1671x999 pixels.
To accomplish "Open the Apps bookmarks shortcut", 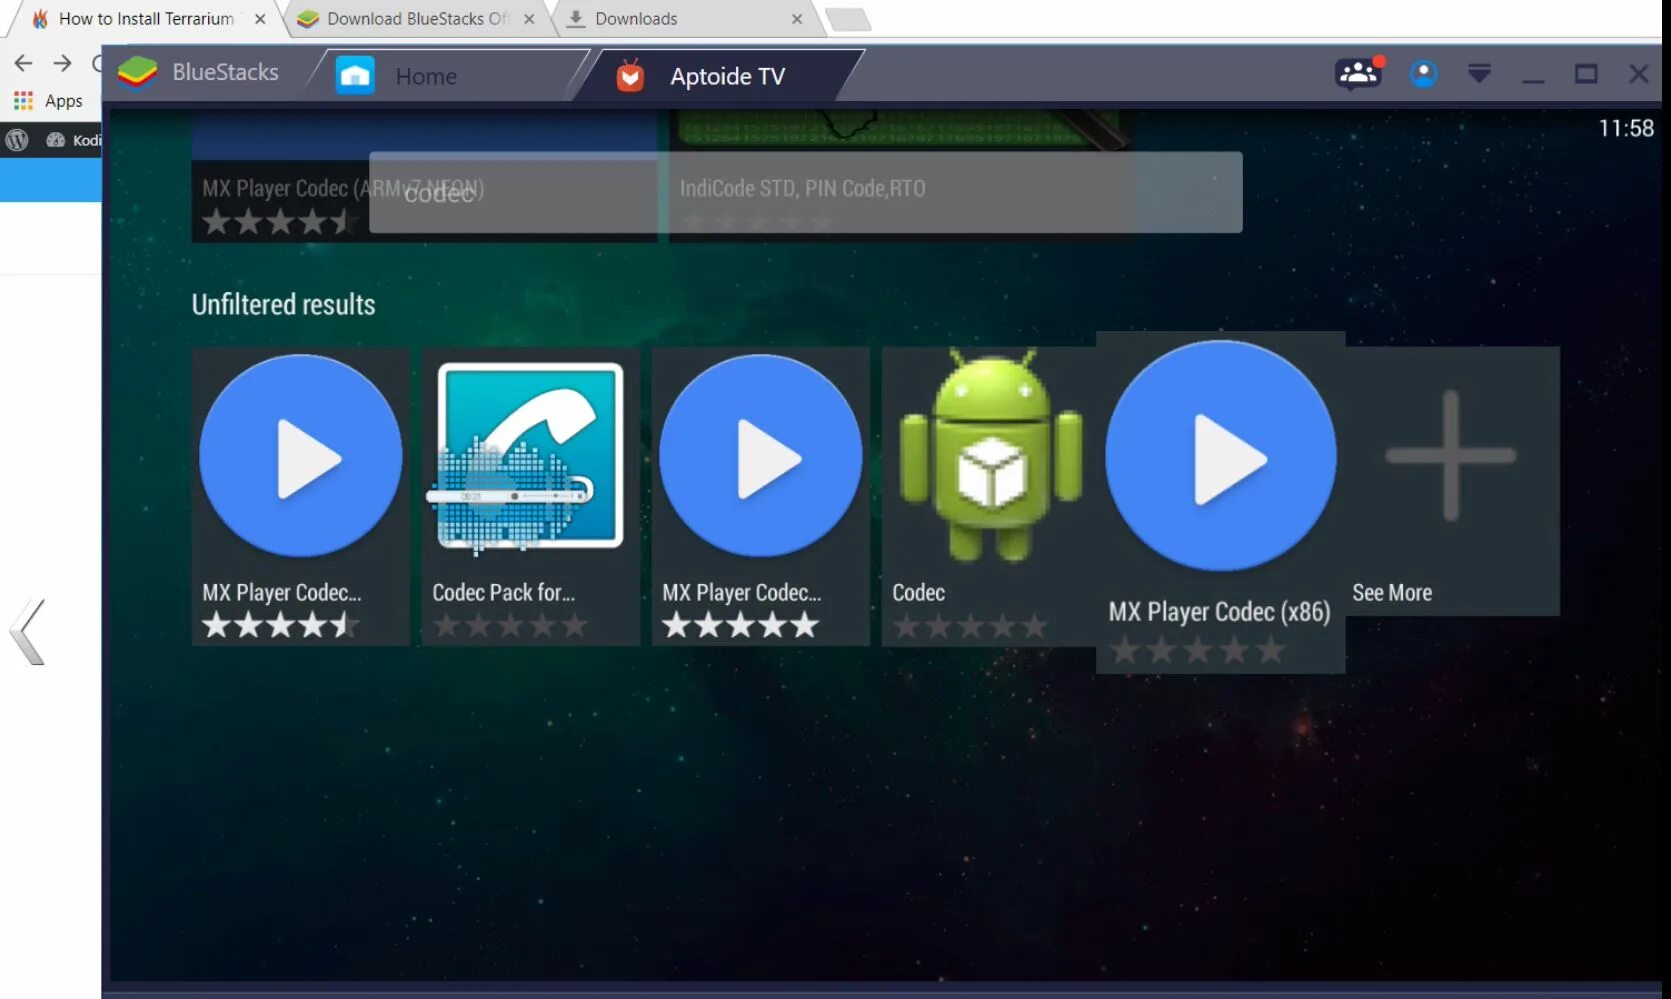I will (48, 101).
